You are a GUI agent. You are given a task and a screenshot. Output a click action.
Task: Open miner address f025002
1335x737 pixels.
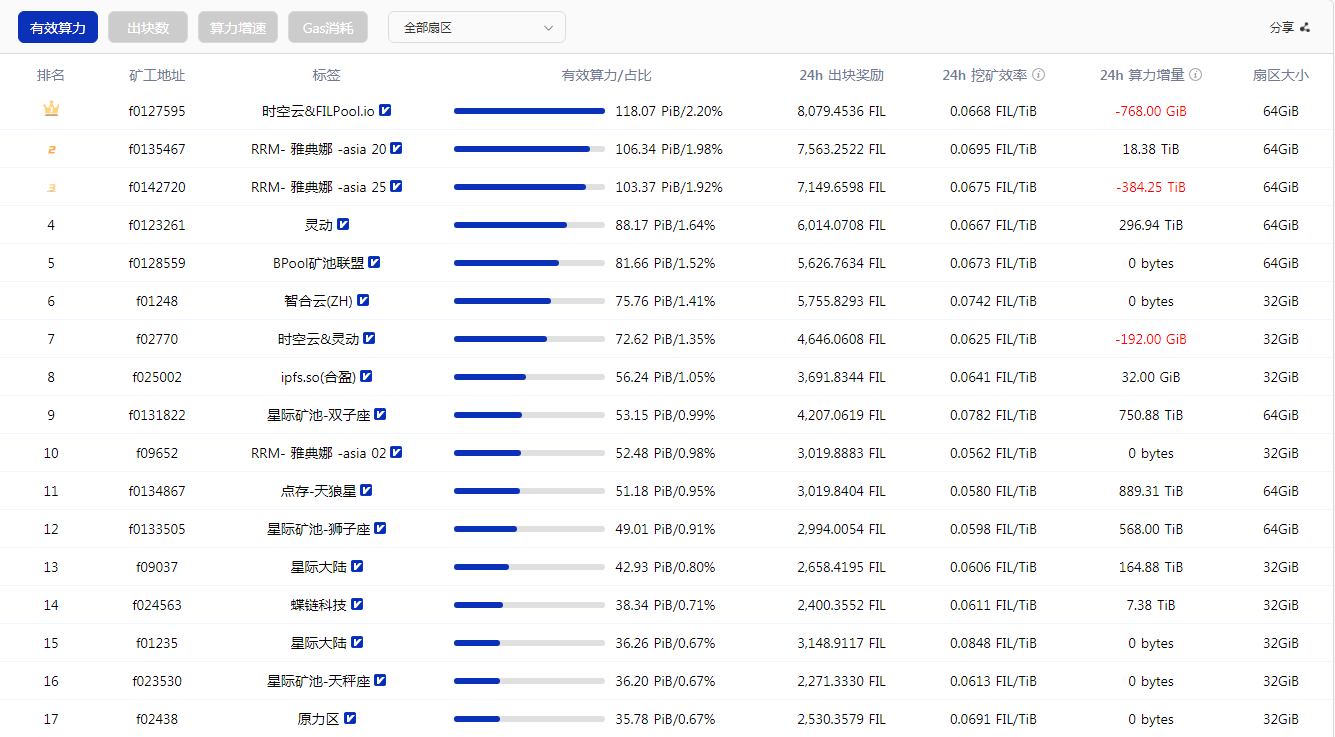pyautogui.click(x=157, y=377)
